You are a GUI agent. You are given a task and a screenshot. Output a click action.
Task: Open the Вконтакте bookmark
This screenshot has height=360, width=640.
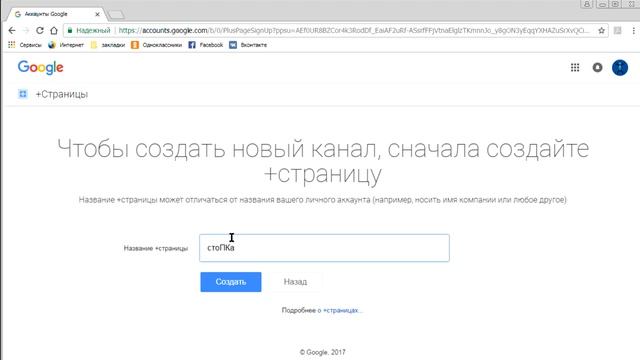click(248, 45)
